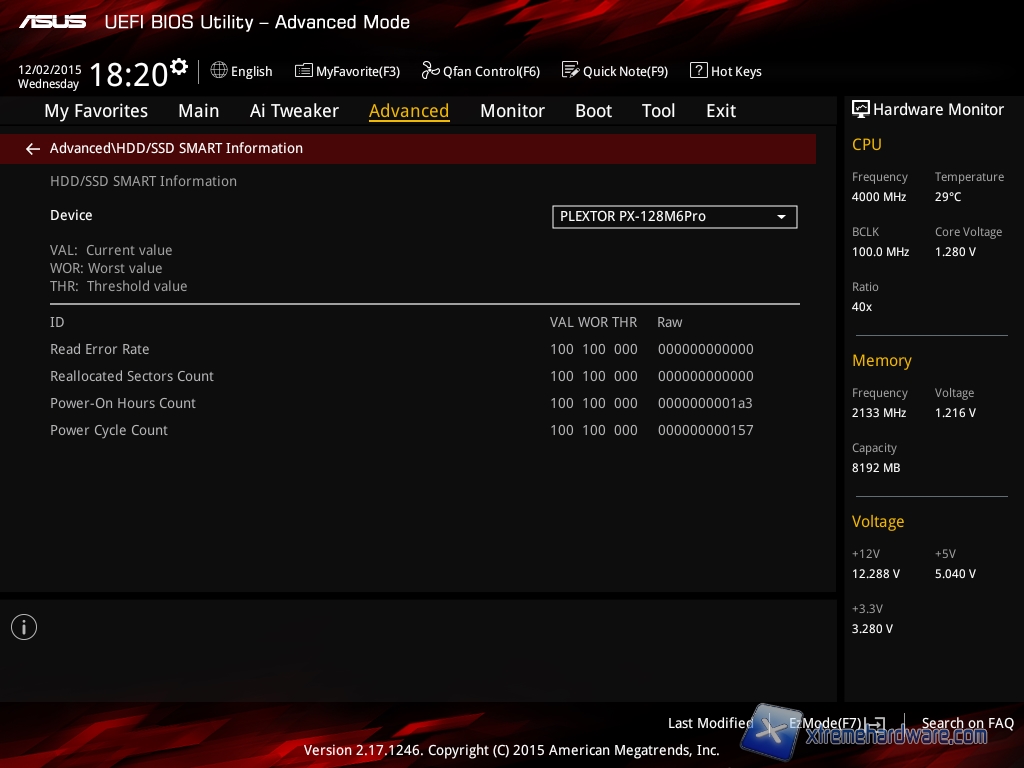Open the PLEXTOR PX-128M6Pro device dropdown
The width and height of the screenshot is (1024, 768).
point(674,217)
